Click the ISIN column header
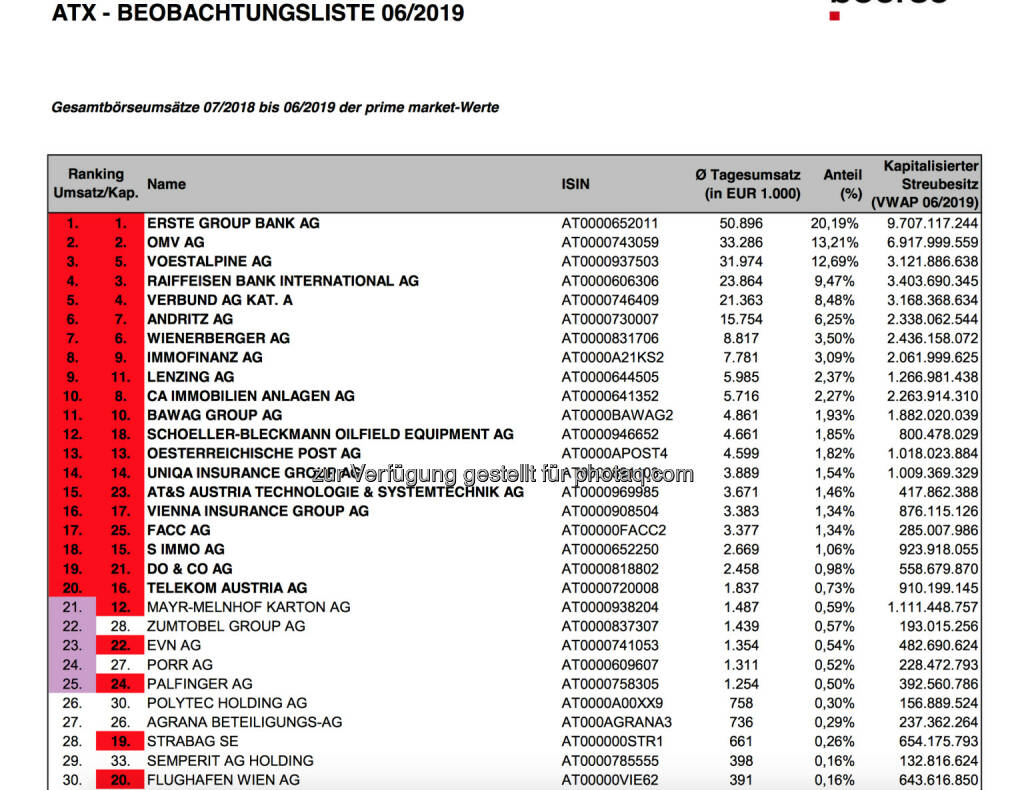1024x790 pixels. [x=575, y=184]
